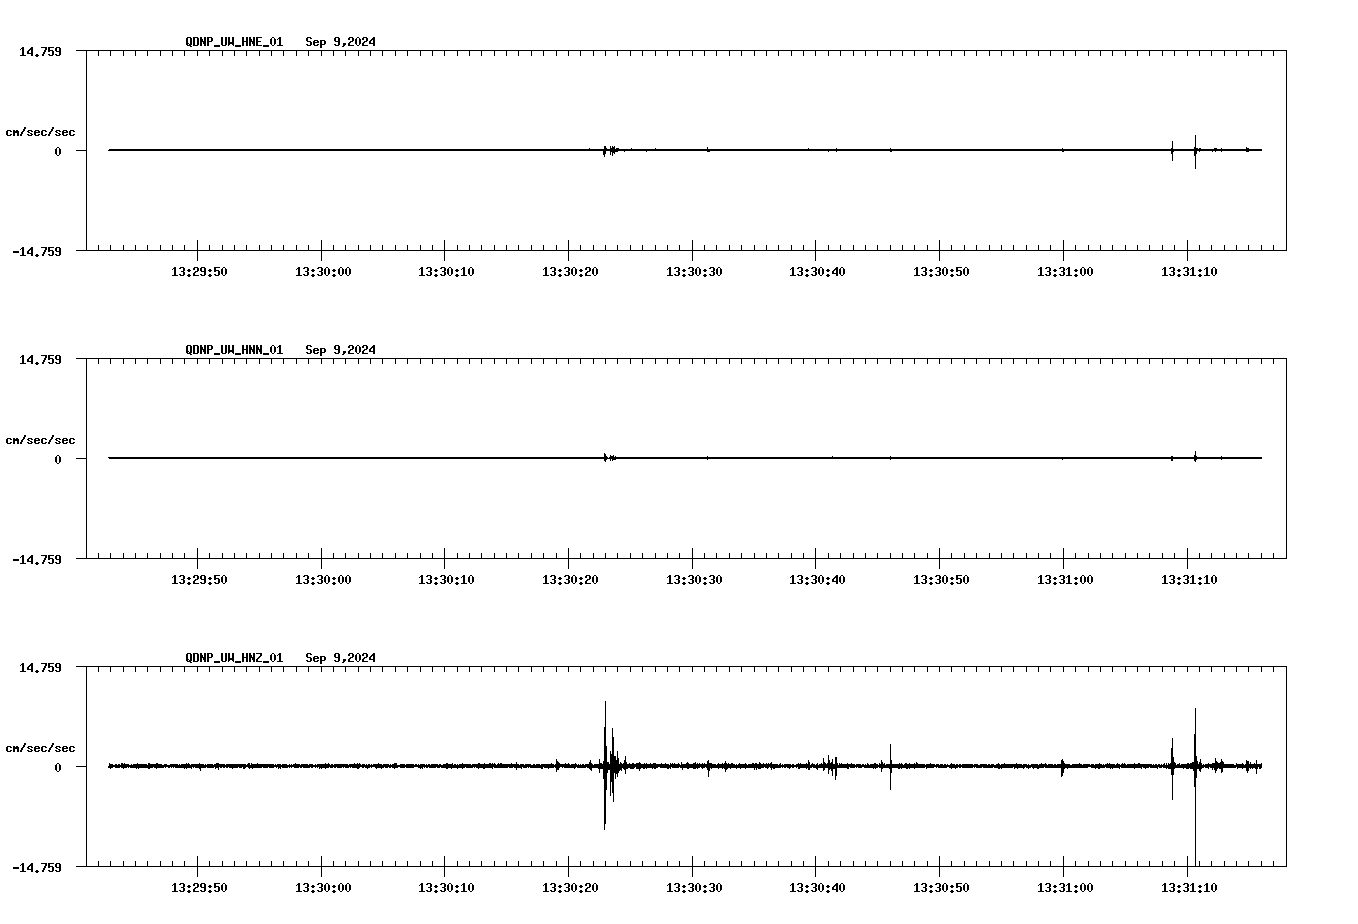Screen dimensions: 1358x924
Task: Select 13:30:40 time label under HNZ plot
Action: 816,888
